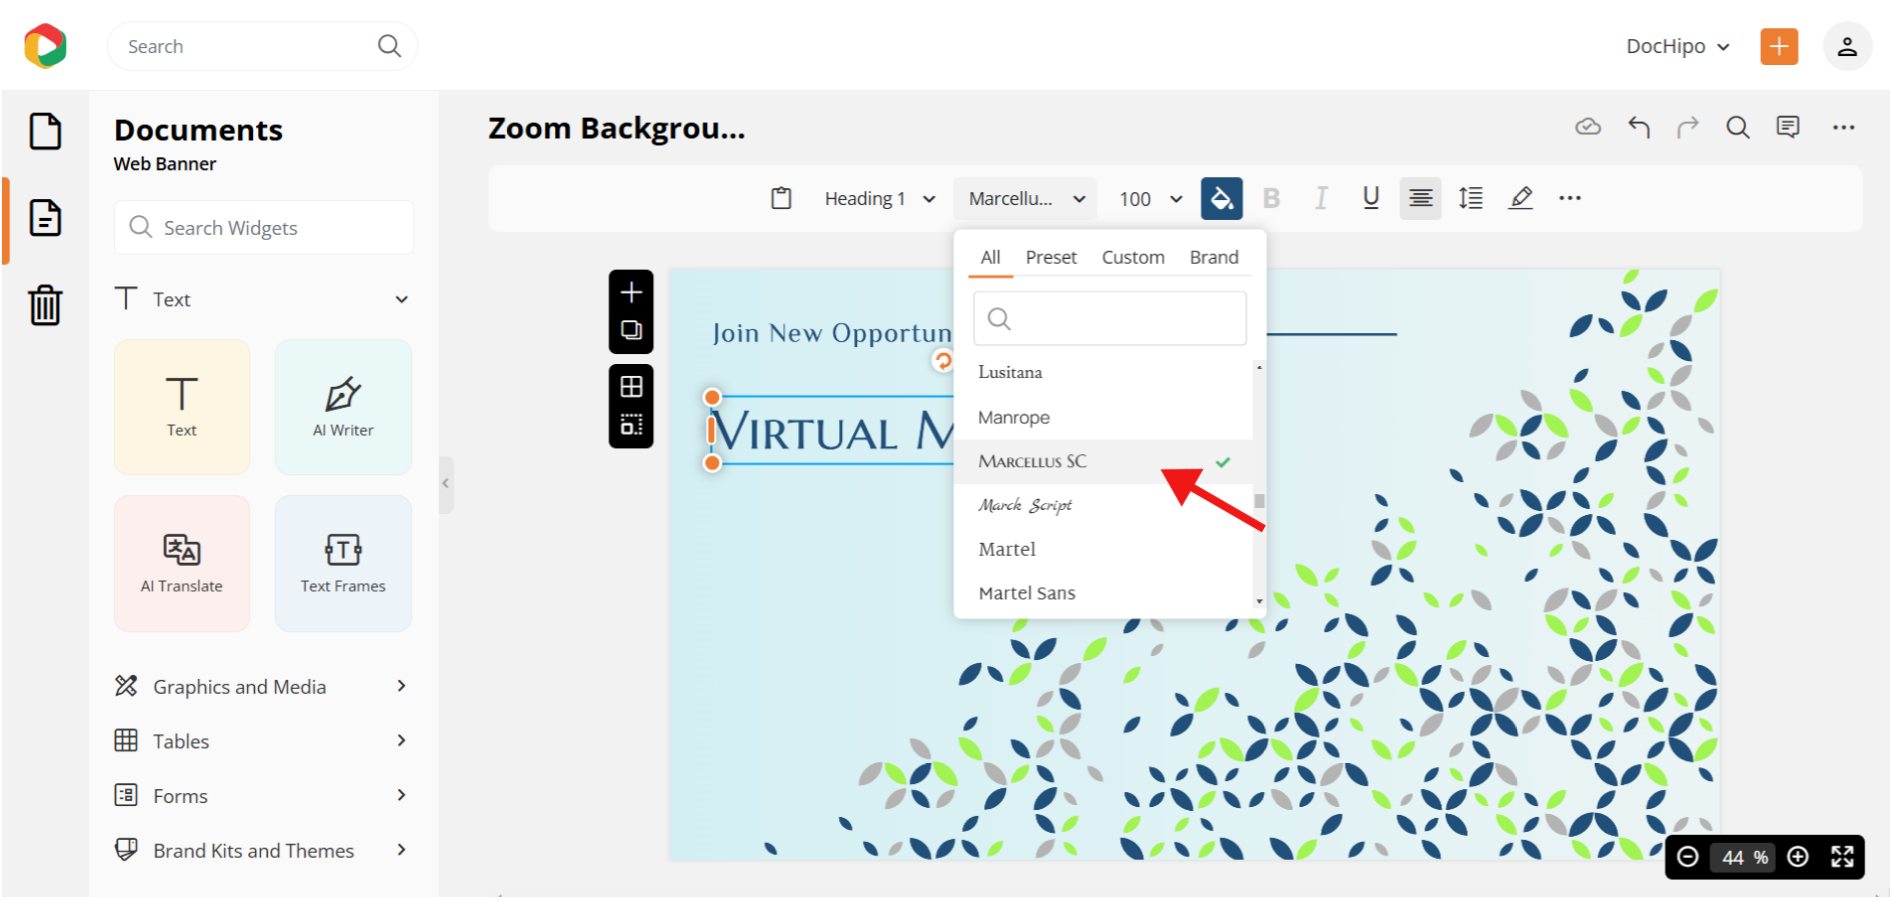Toggle bold formatting
This screenshot has width=1890, height=900.
1271,198
